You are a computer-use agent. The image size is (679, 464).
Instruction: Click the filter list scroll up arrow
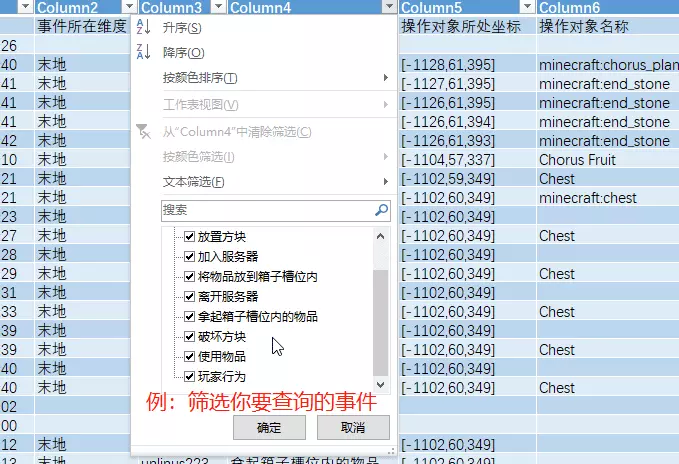click(x=380, y=236)
